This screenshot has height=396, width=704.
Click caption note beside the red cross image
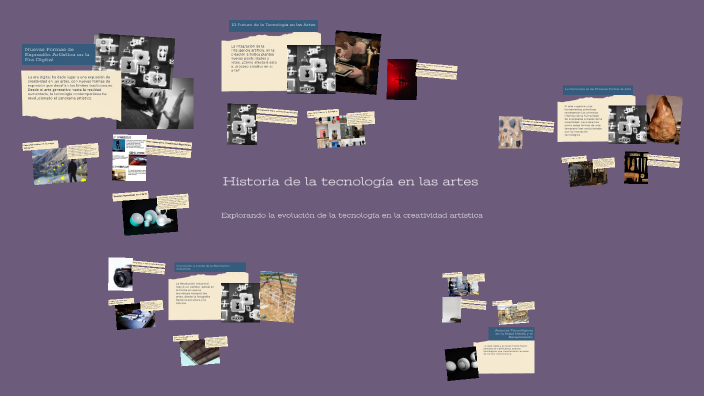click(436, 71)
